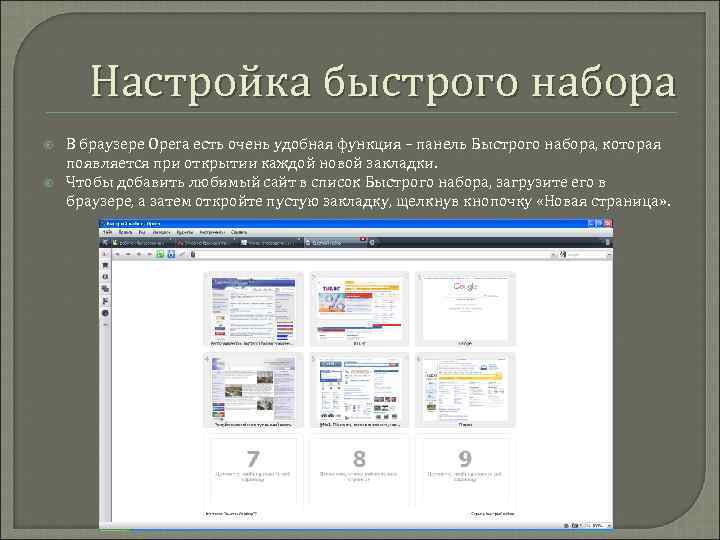This screenshot has width=720, height=540.
Task: Toggle the panel icon left of the tabs
Action: pyautogui.click(x=105, y=242)
